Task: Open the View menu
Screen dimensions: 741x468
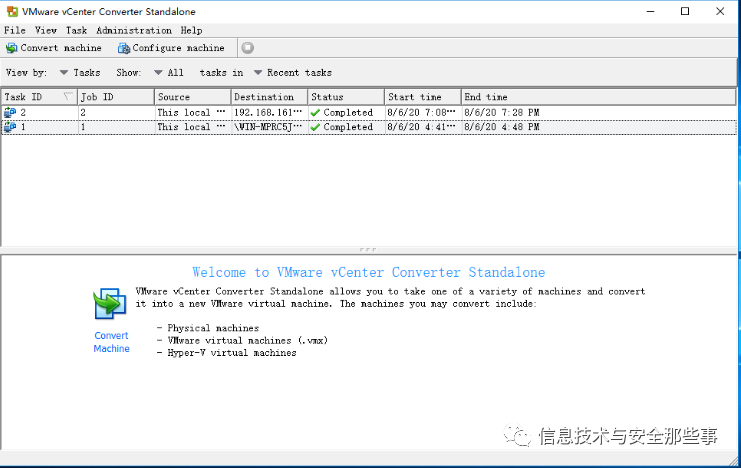Action: (45, 30)
